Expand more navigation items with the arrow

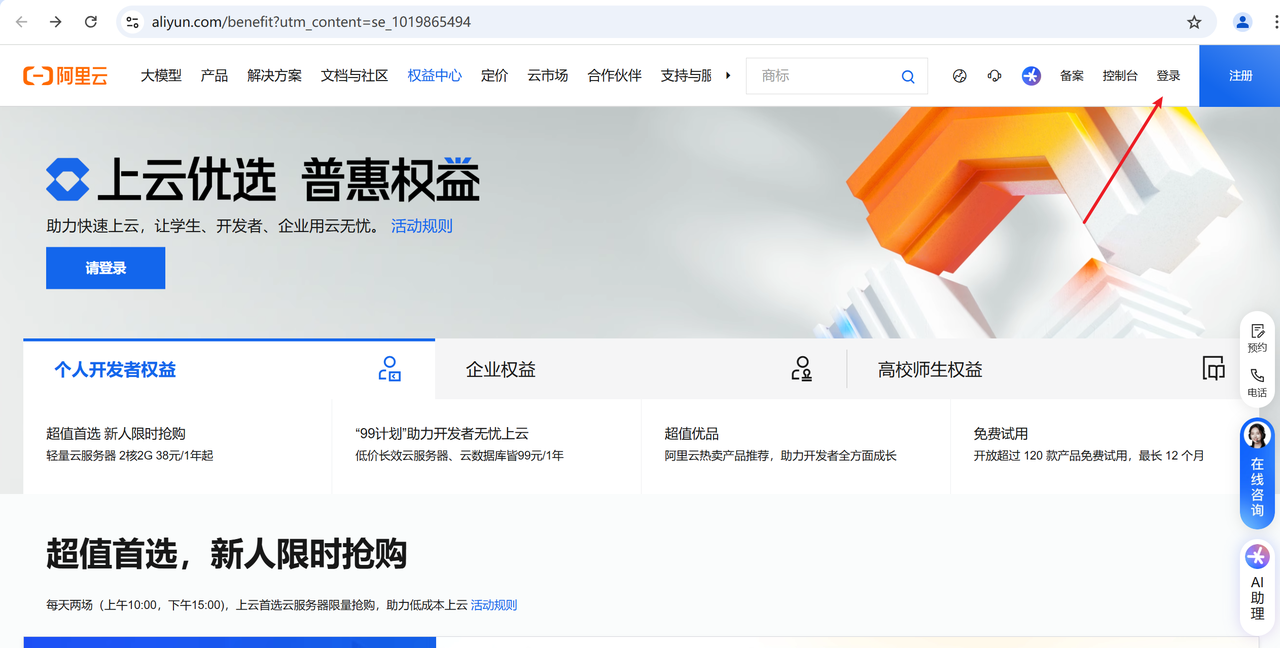728,76
